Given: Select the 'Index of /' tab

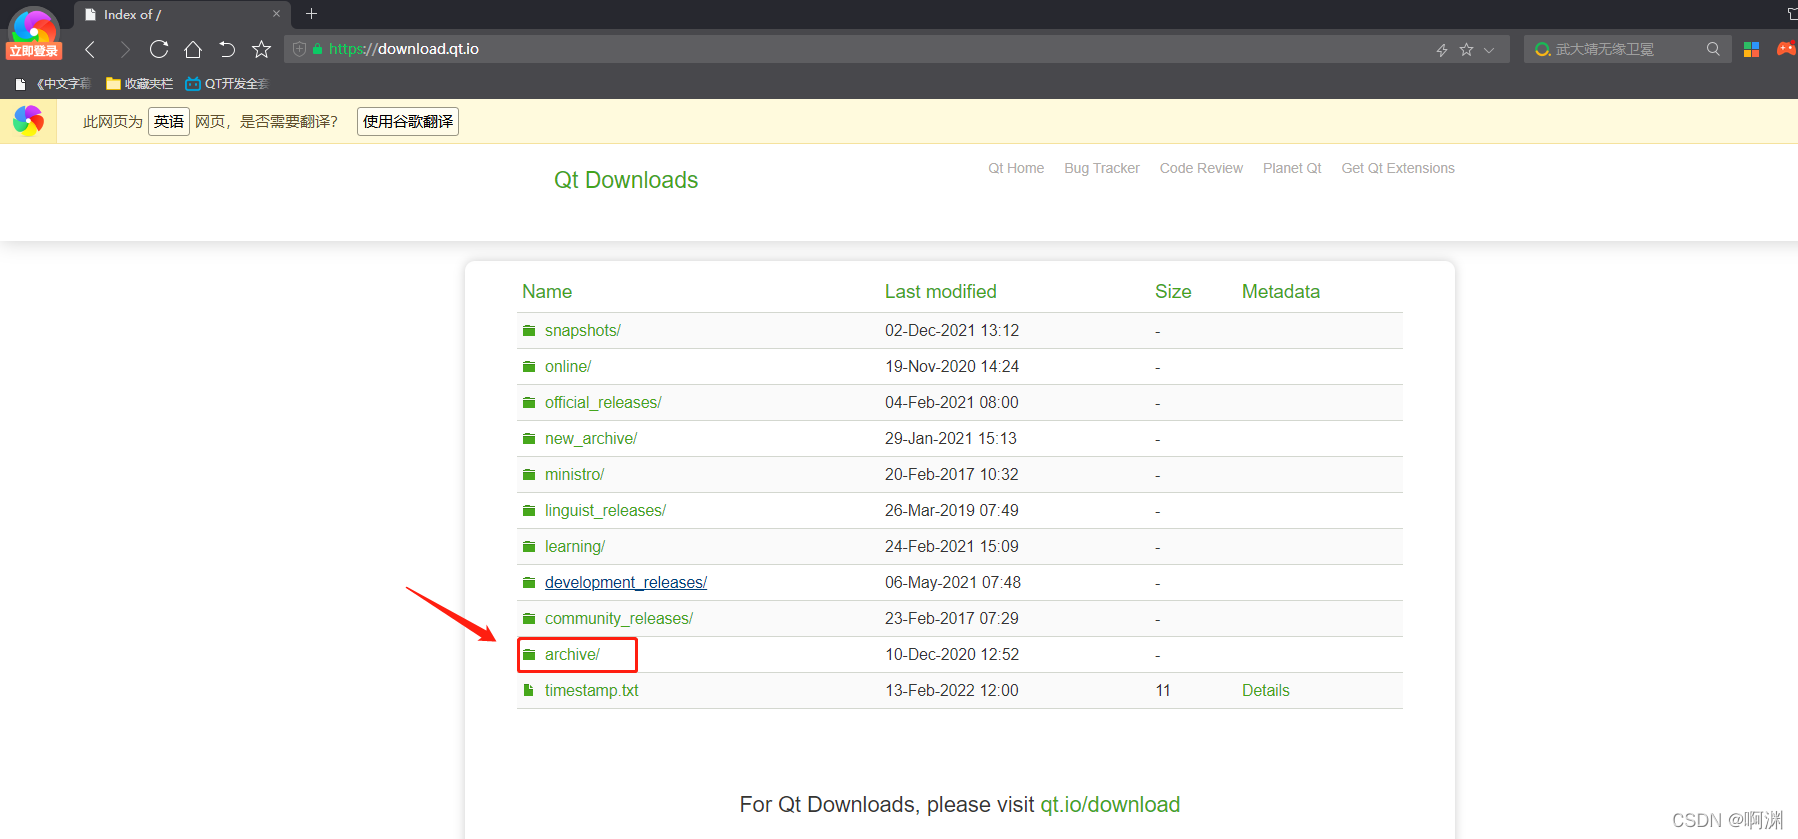Looking at the screenshot, I should (182, 14).
